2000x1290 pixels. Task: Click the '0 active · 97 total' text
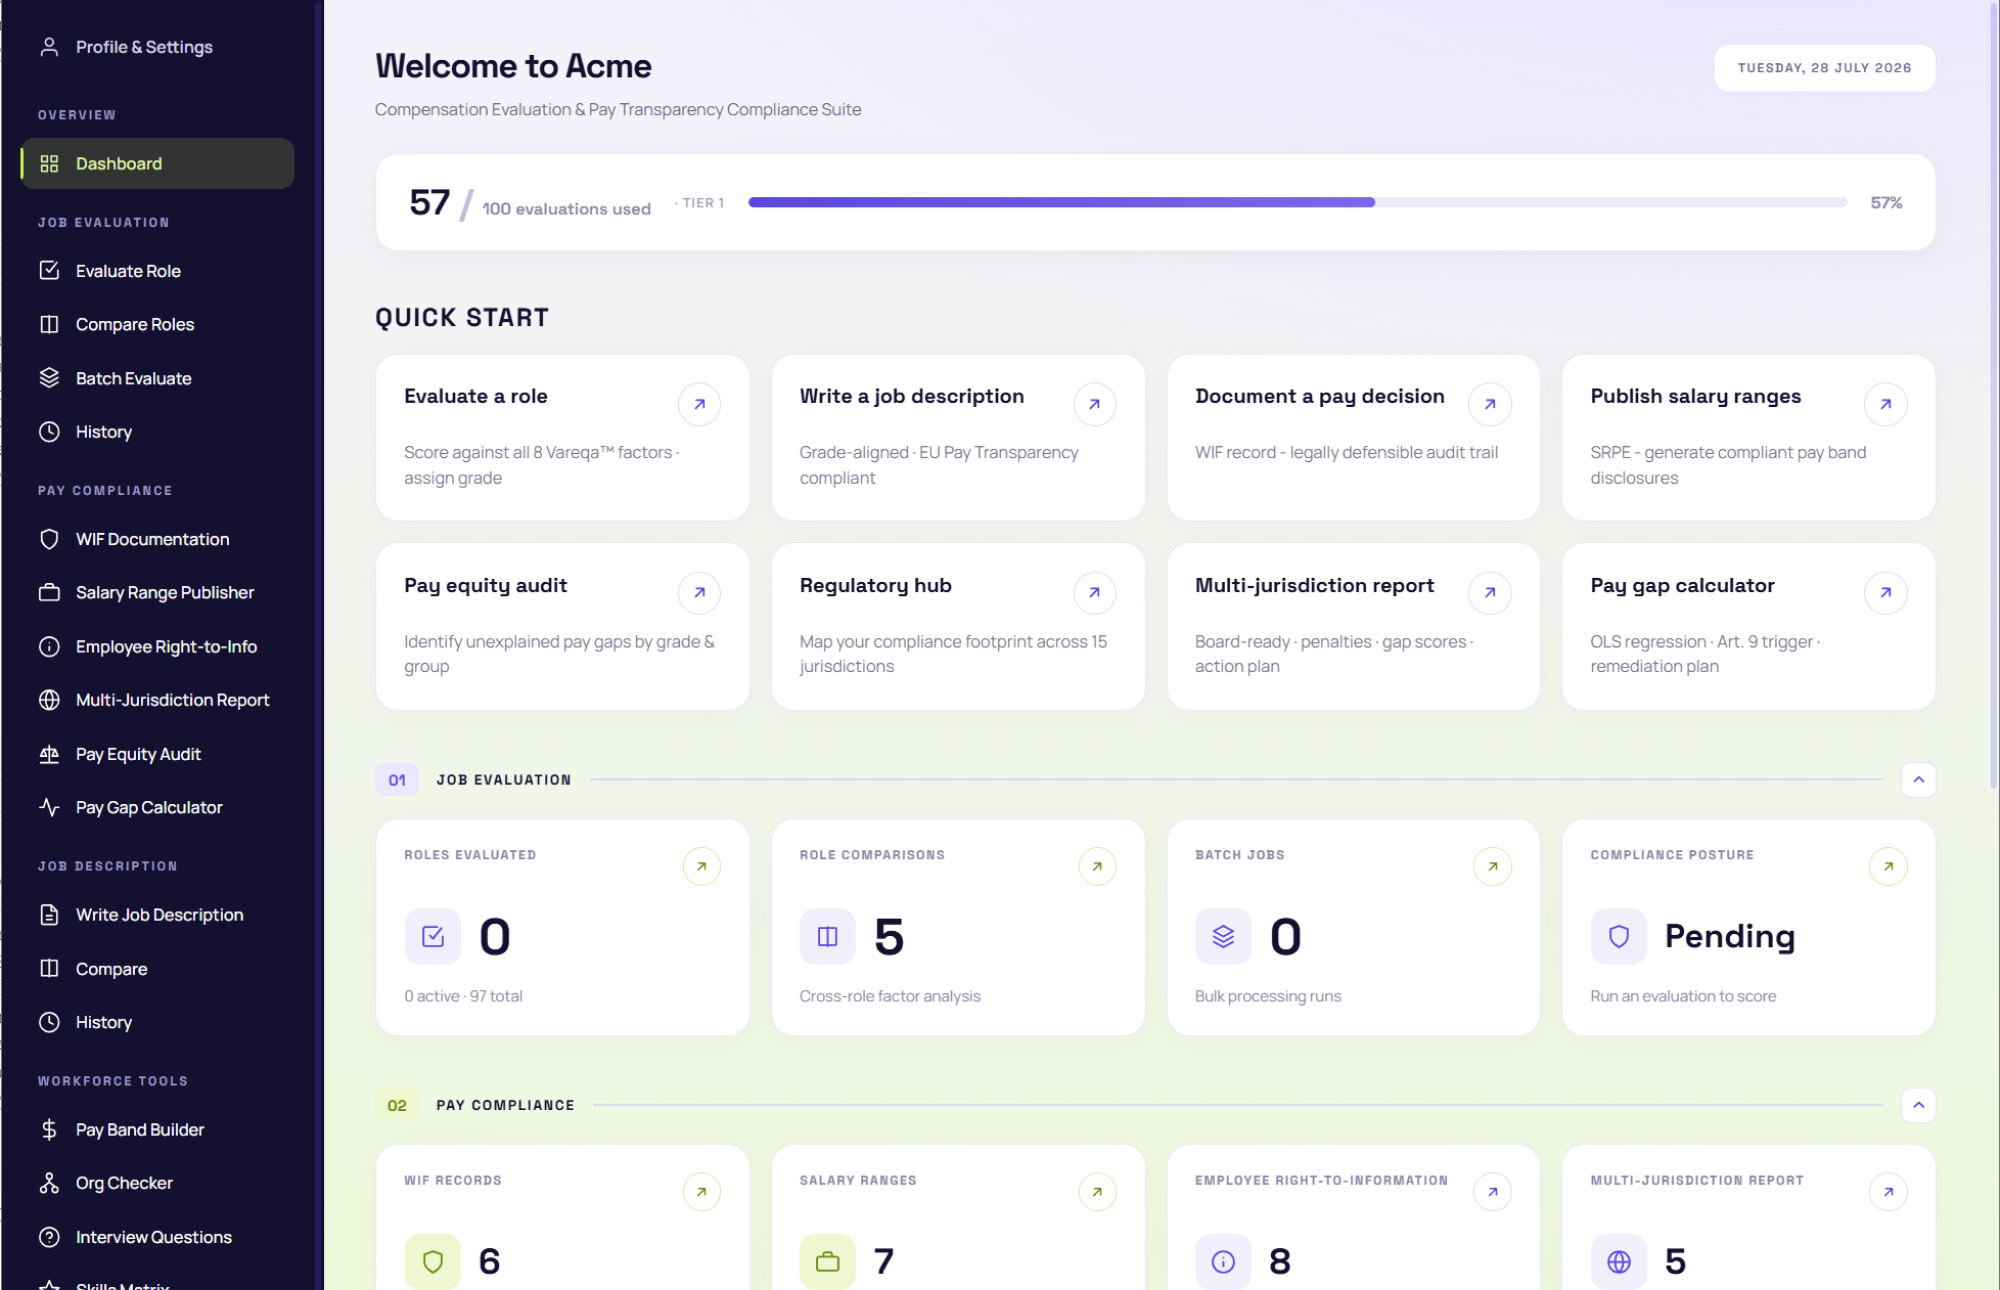(x=463, y=996)
